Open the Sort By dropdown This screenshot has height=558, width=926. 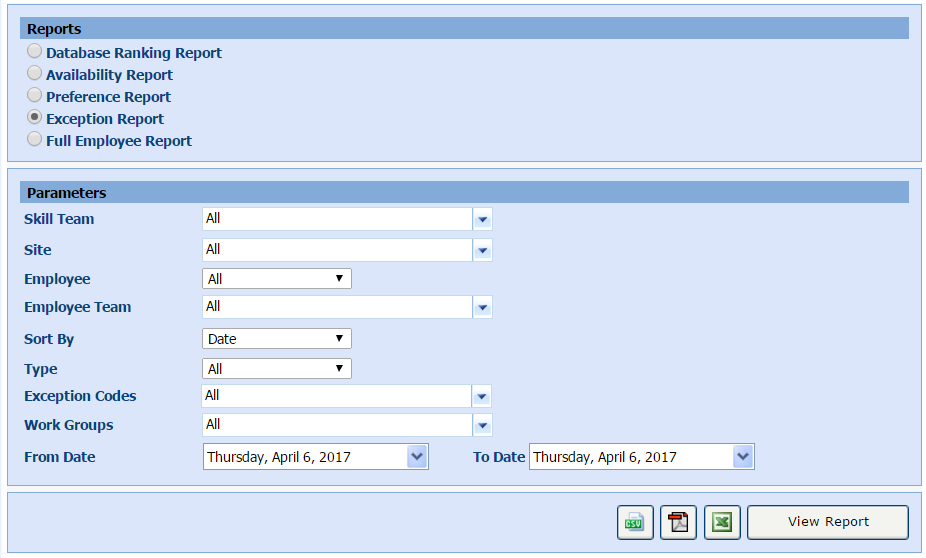click(276, 339)
